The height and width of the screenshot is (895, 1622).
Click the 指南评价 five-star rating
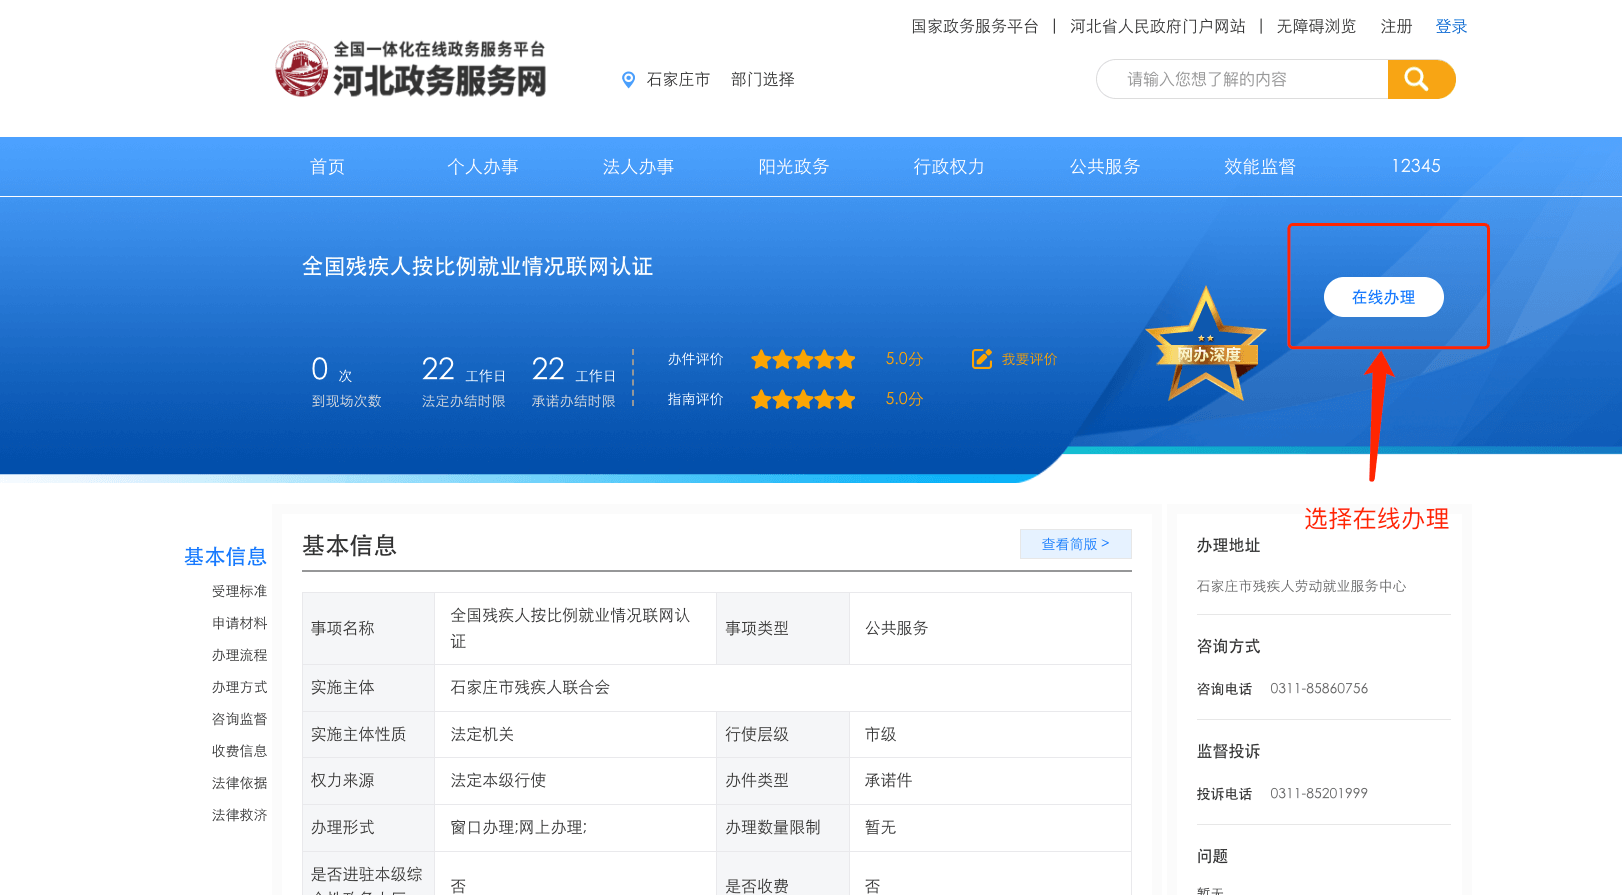(803, 400)
